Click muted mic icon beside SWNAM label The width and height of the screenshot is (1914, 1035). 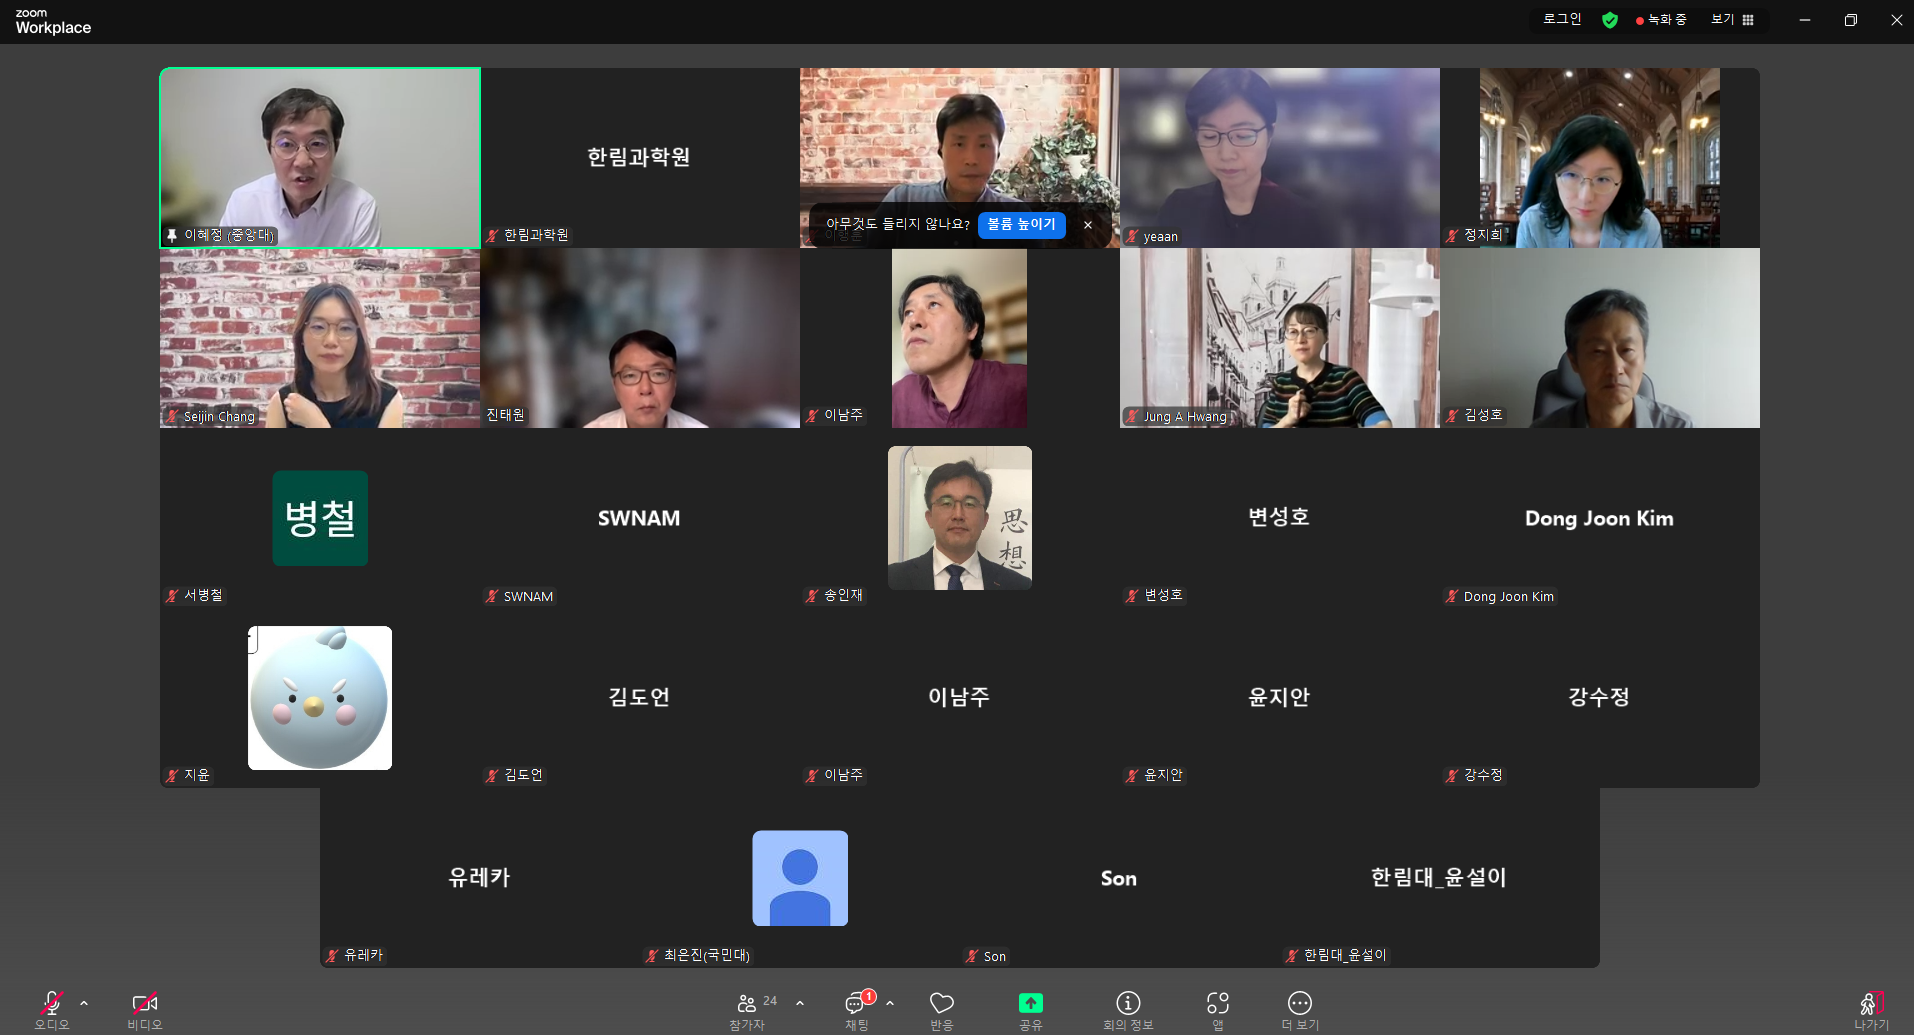pos(492,597)
